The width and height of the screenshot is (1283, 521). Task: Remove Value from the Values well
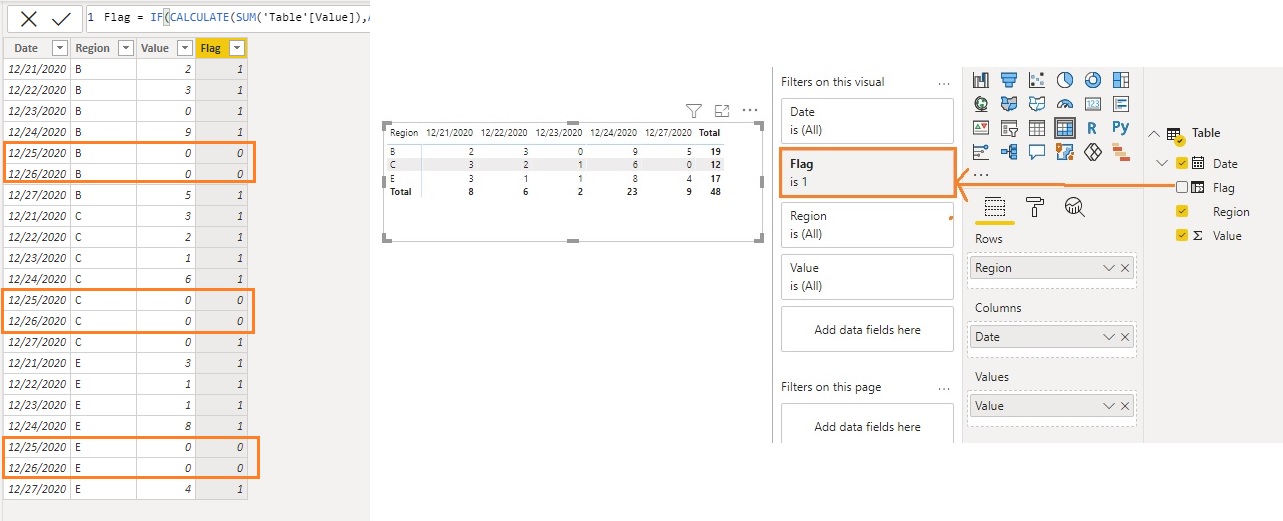(x=1125, y=406)
